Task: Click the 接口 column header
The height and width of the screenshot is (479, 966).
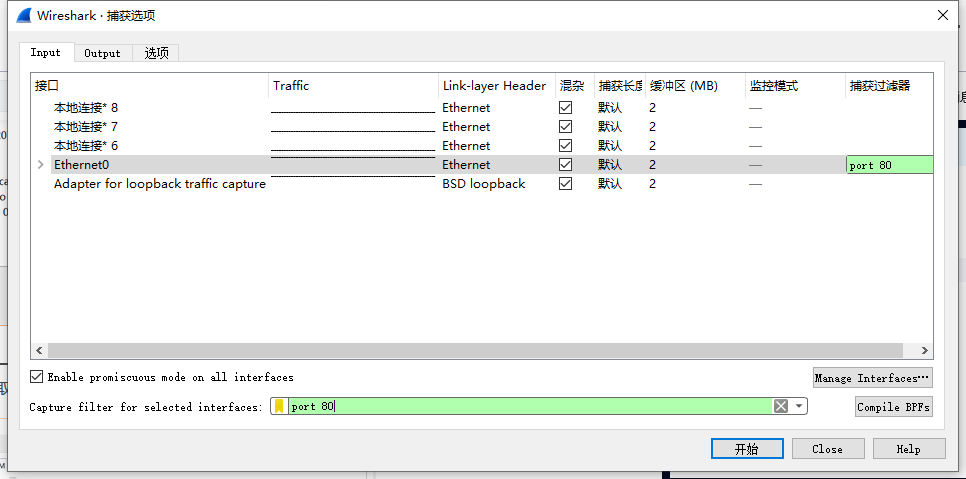Action: [150, 86]
